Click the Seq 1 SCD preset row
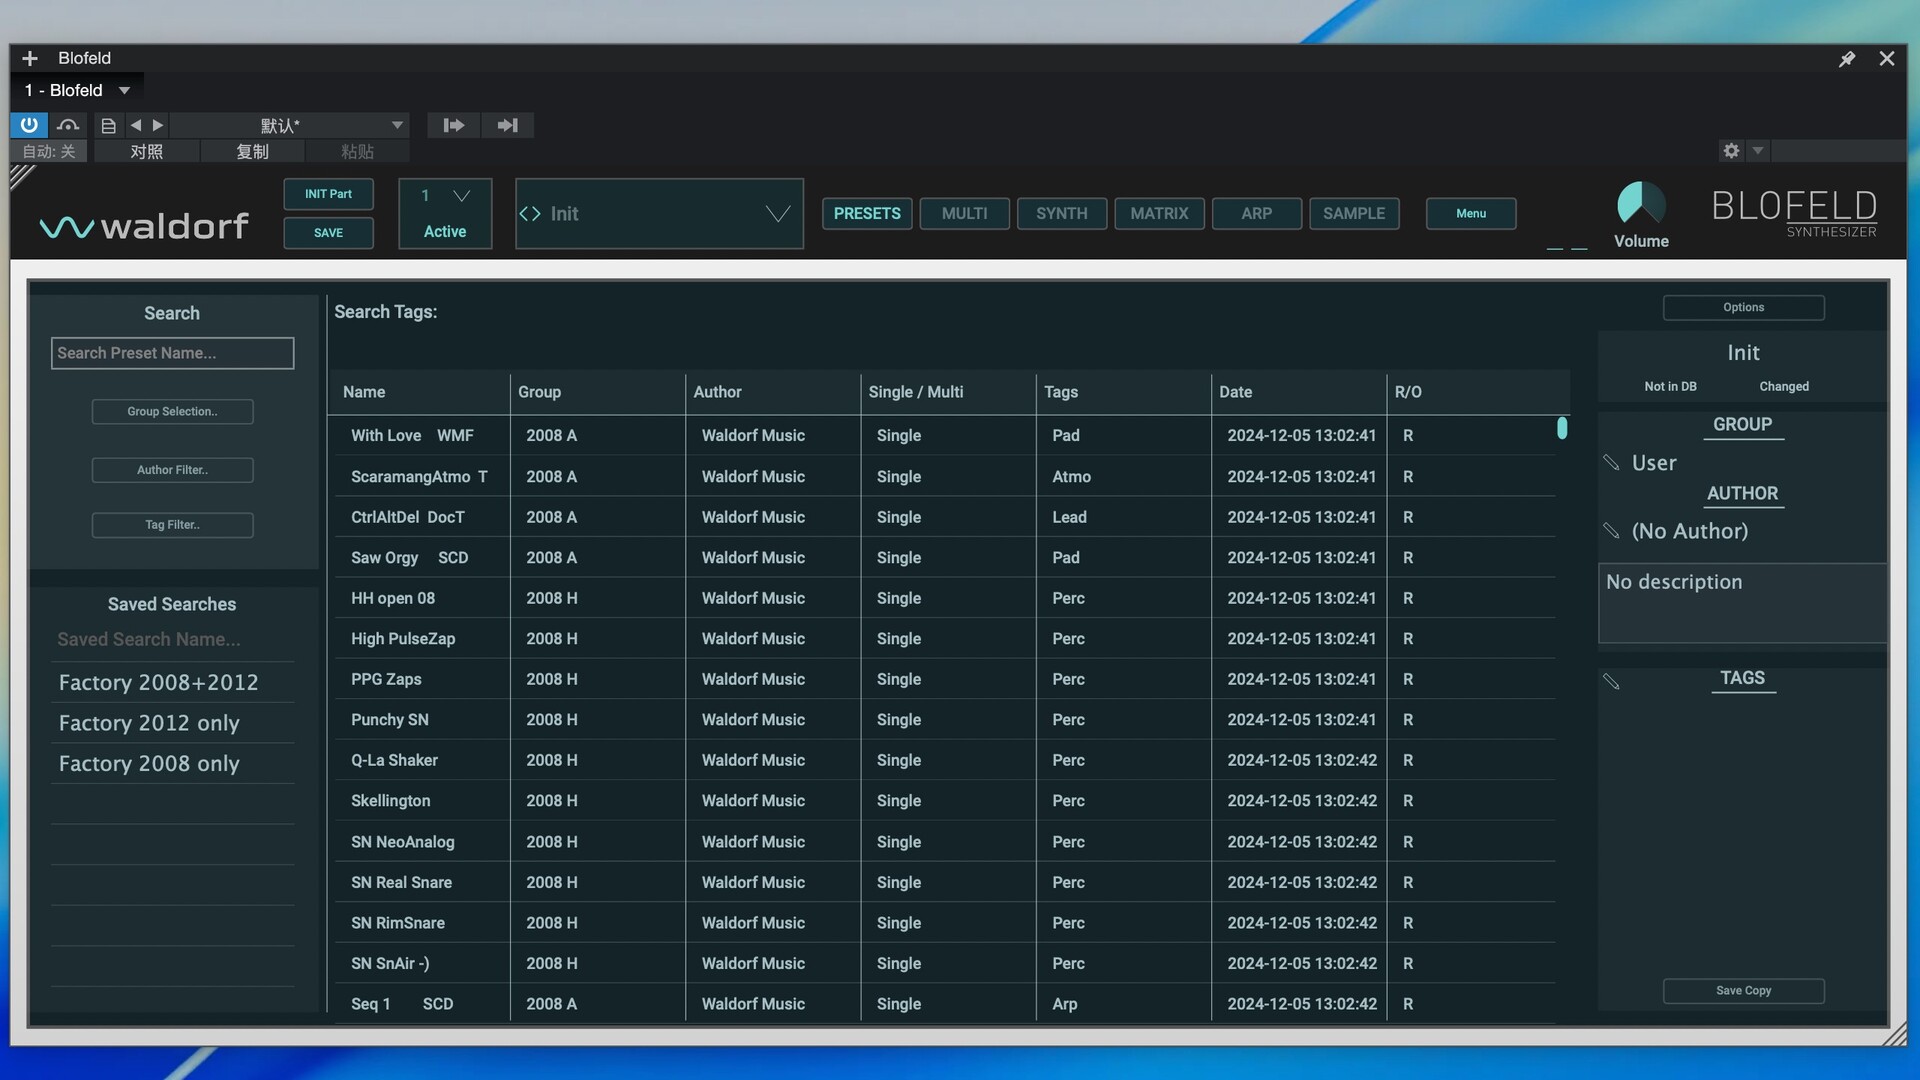Screen dimensions: 1920x1080 [943, 1004]
